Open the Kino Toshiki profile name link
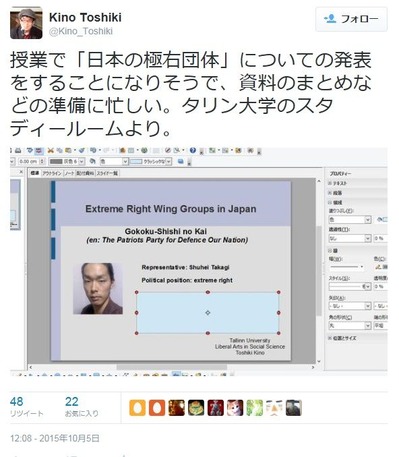399x457 pixels. click(85, 17)
